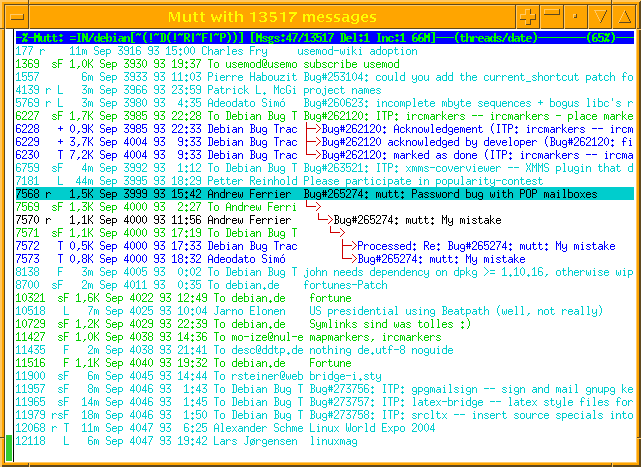Select message 6759 'ITP: xmms-coverviewer'

pos(325,168)
